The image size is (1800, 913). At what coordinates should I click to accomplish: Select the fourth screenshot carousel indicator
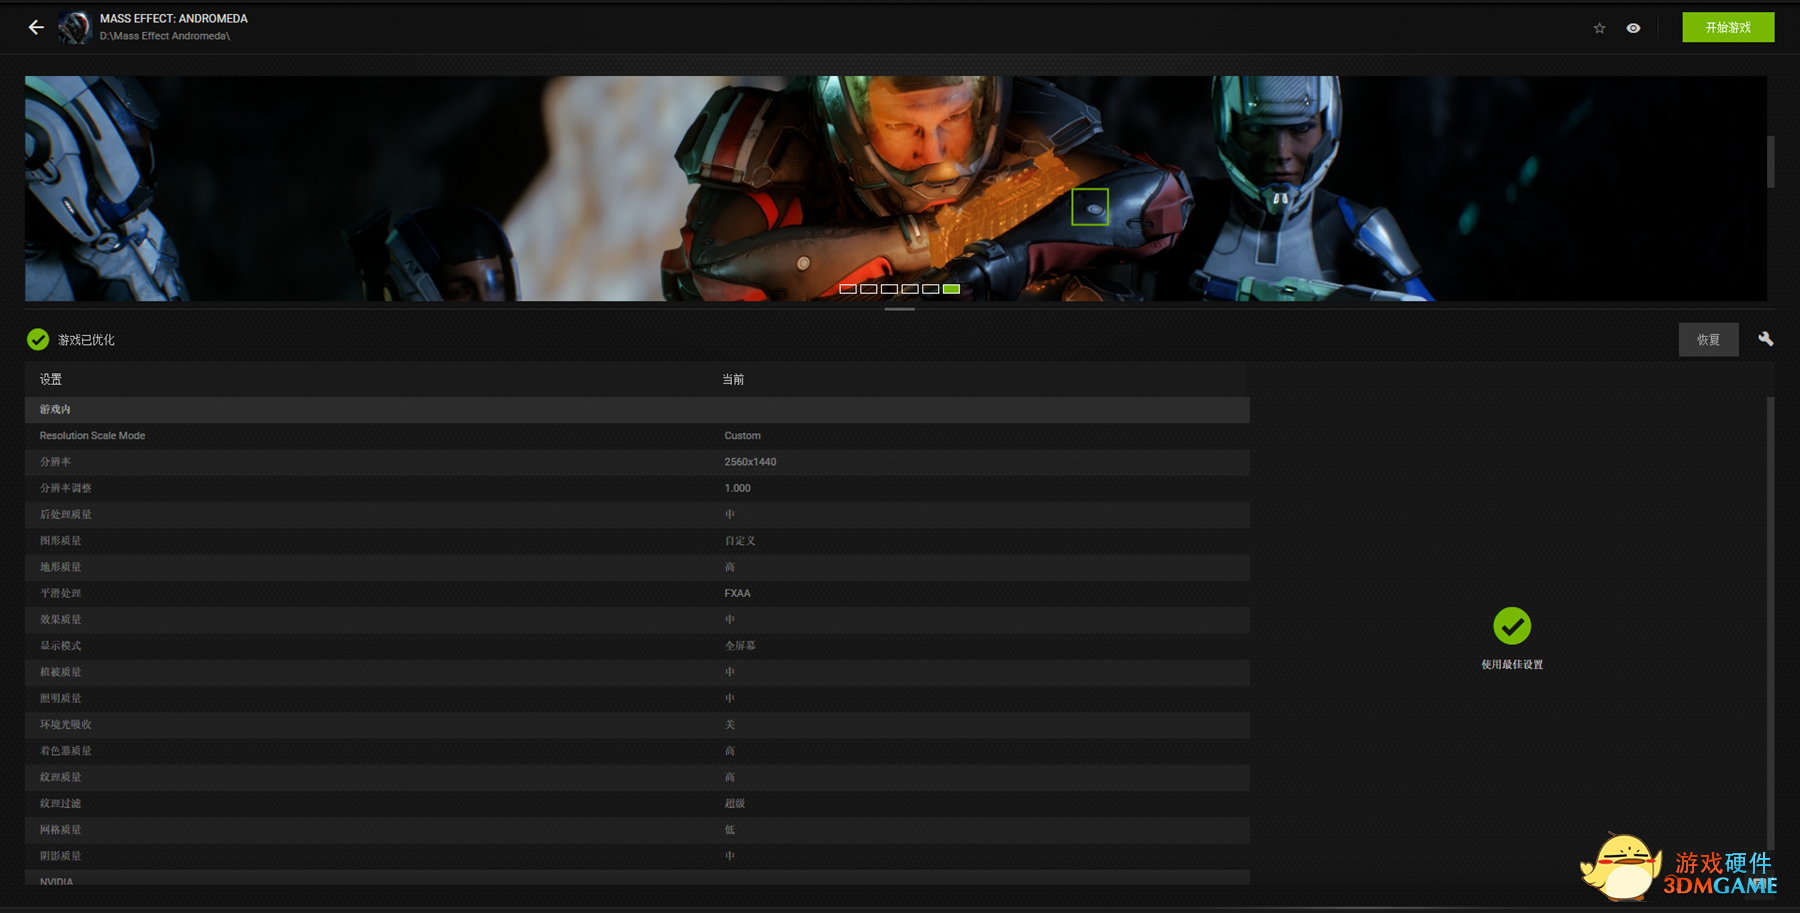click(910, 288)
